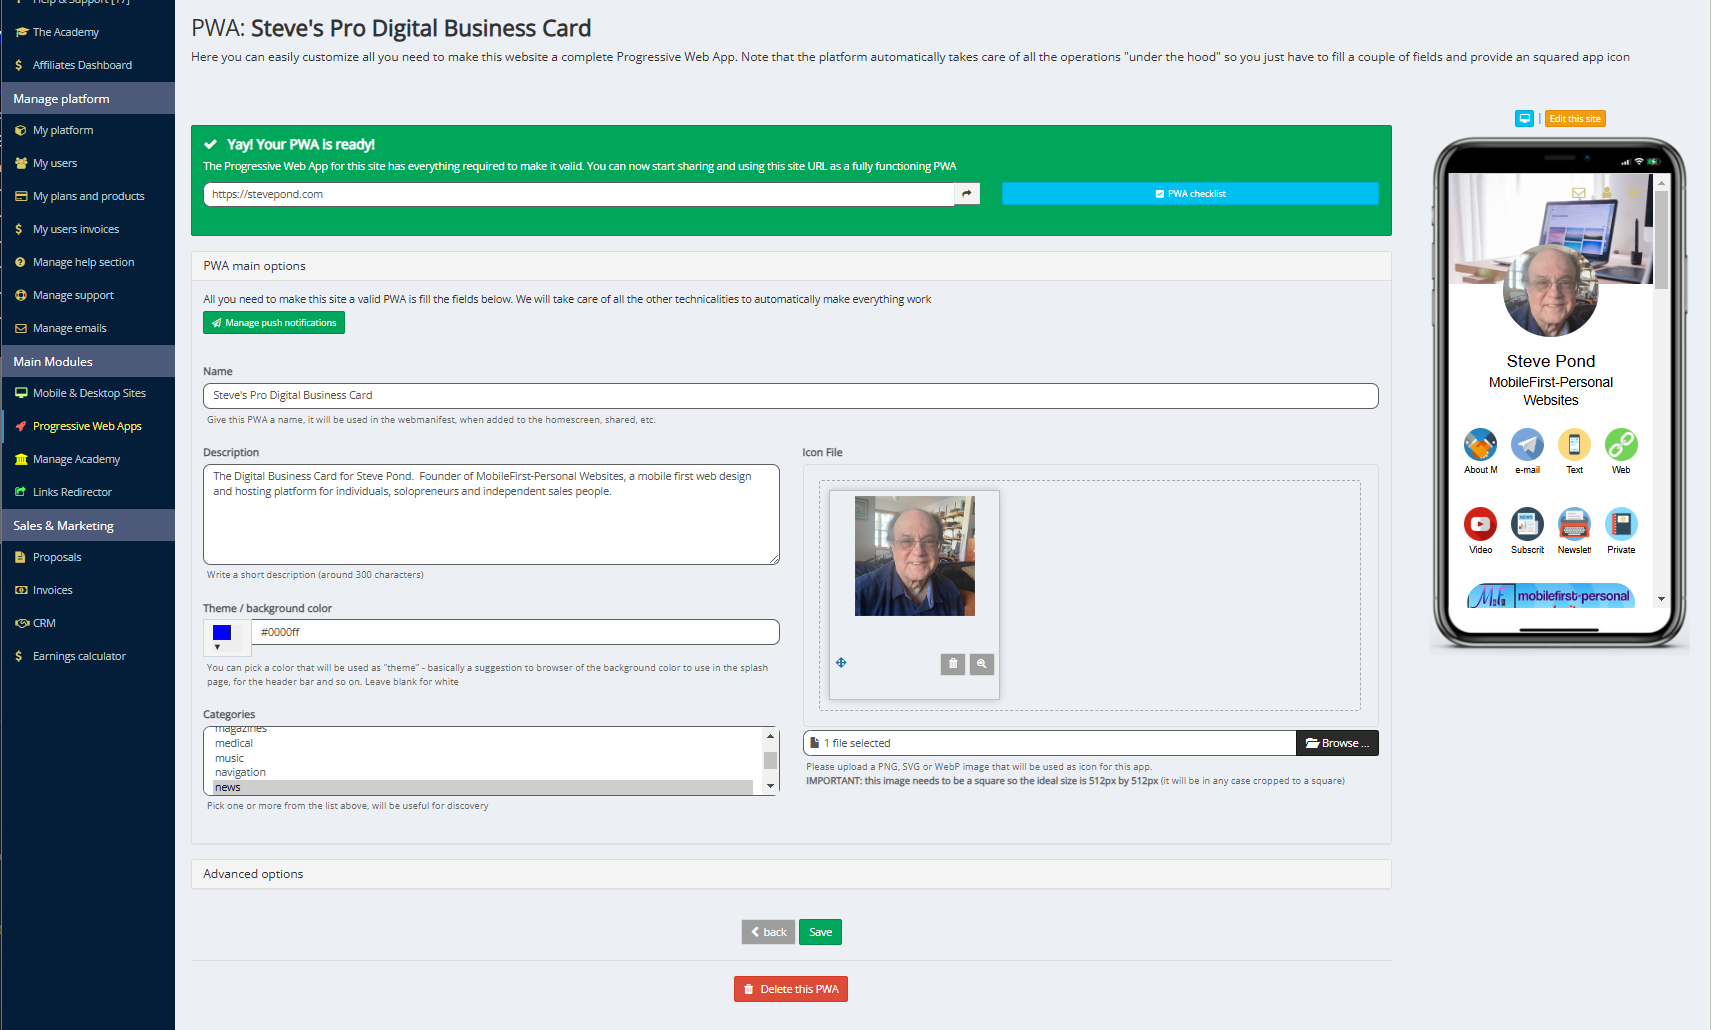This screenshot has width=1711, height=1030.
Task: Click the blue theme color swatch
Action: click(x=221, y=630)
